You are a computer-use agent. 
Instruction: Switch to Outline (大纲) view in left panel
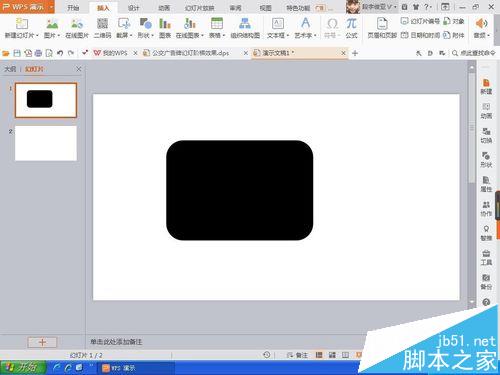tap(10, 69)
